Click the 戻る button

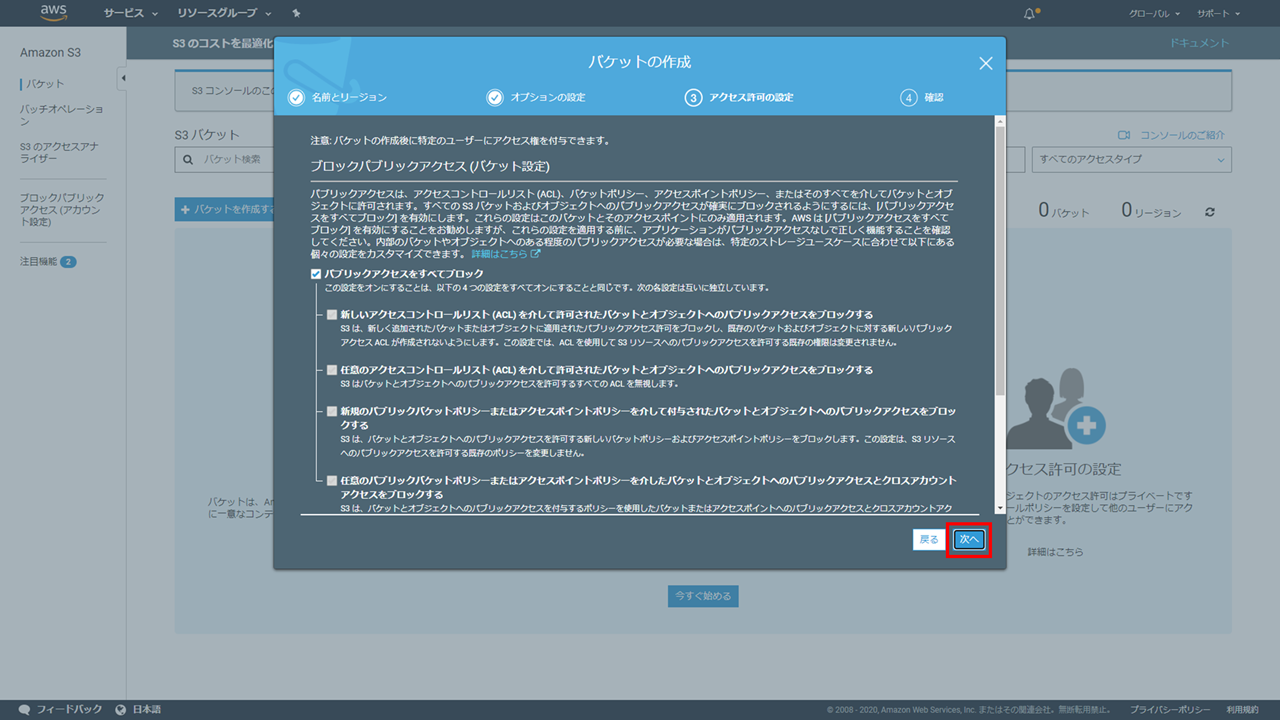tap(929, 540)
